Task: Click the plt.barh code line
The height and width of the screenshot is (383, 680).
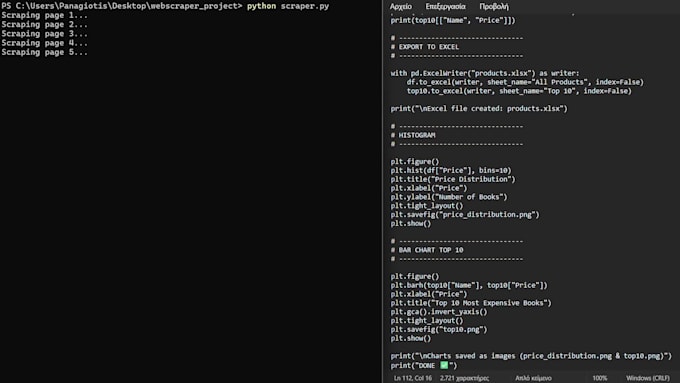Action: (469, 285)
